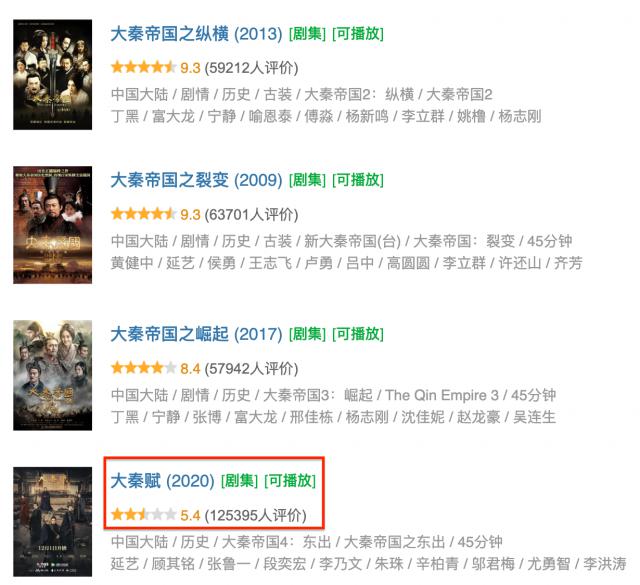Click the 大秦帝国之纵横 poster thumbnail
The image size is (640, 585).
[x=52, y=75]
